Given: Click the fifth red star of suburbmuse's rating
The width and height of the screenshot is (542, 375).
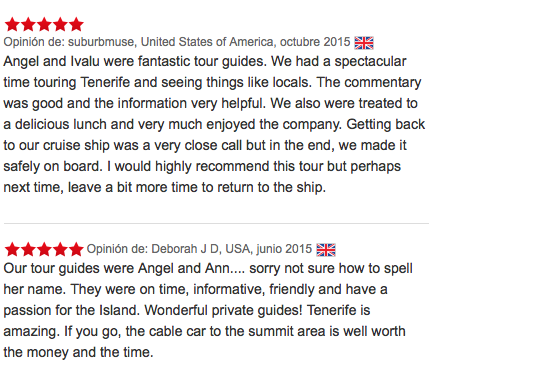Looking at the screenshot, I should tap(76, 25).
